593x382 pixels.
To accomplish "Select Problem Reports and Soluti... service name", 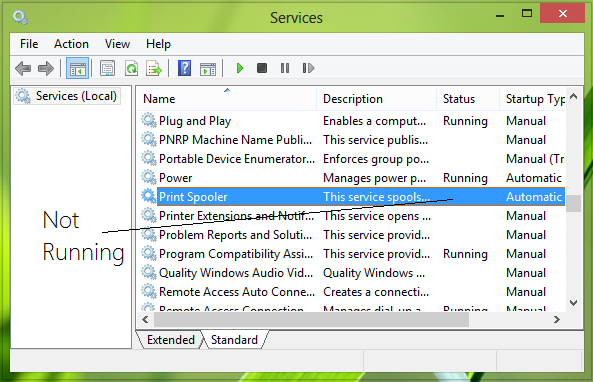I will tap(236, 235).
